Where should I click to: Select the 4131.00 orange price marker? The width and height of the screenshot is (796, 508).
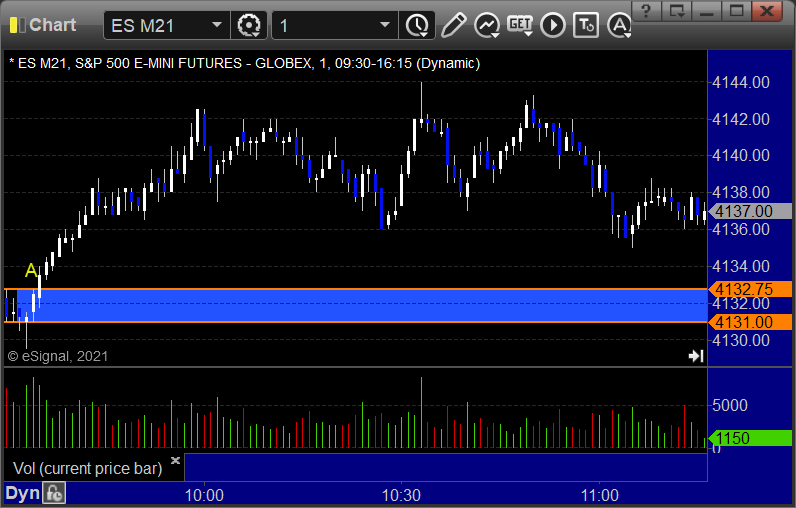coord(750,322)
